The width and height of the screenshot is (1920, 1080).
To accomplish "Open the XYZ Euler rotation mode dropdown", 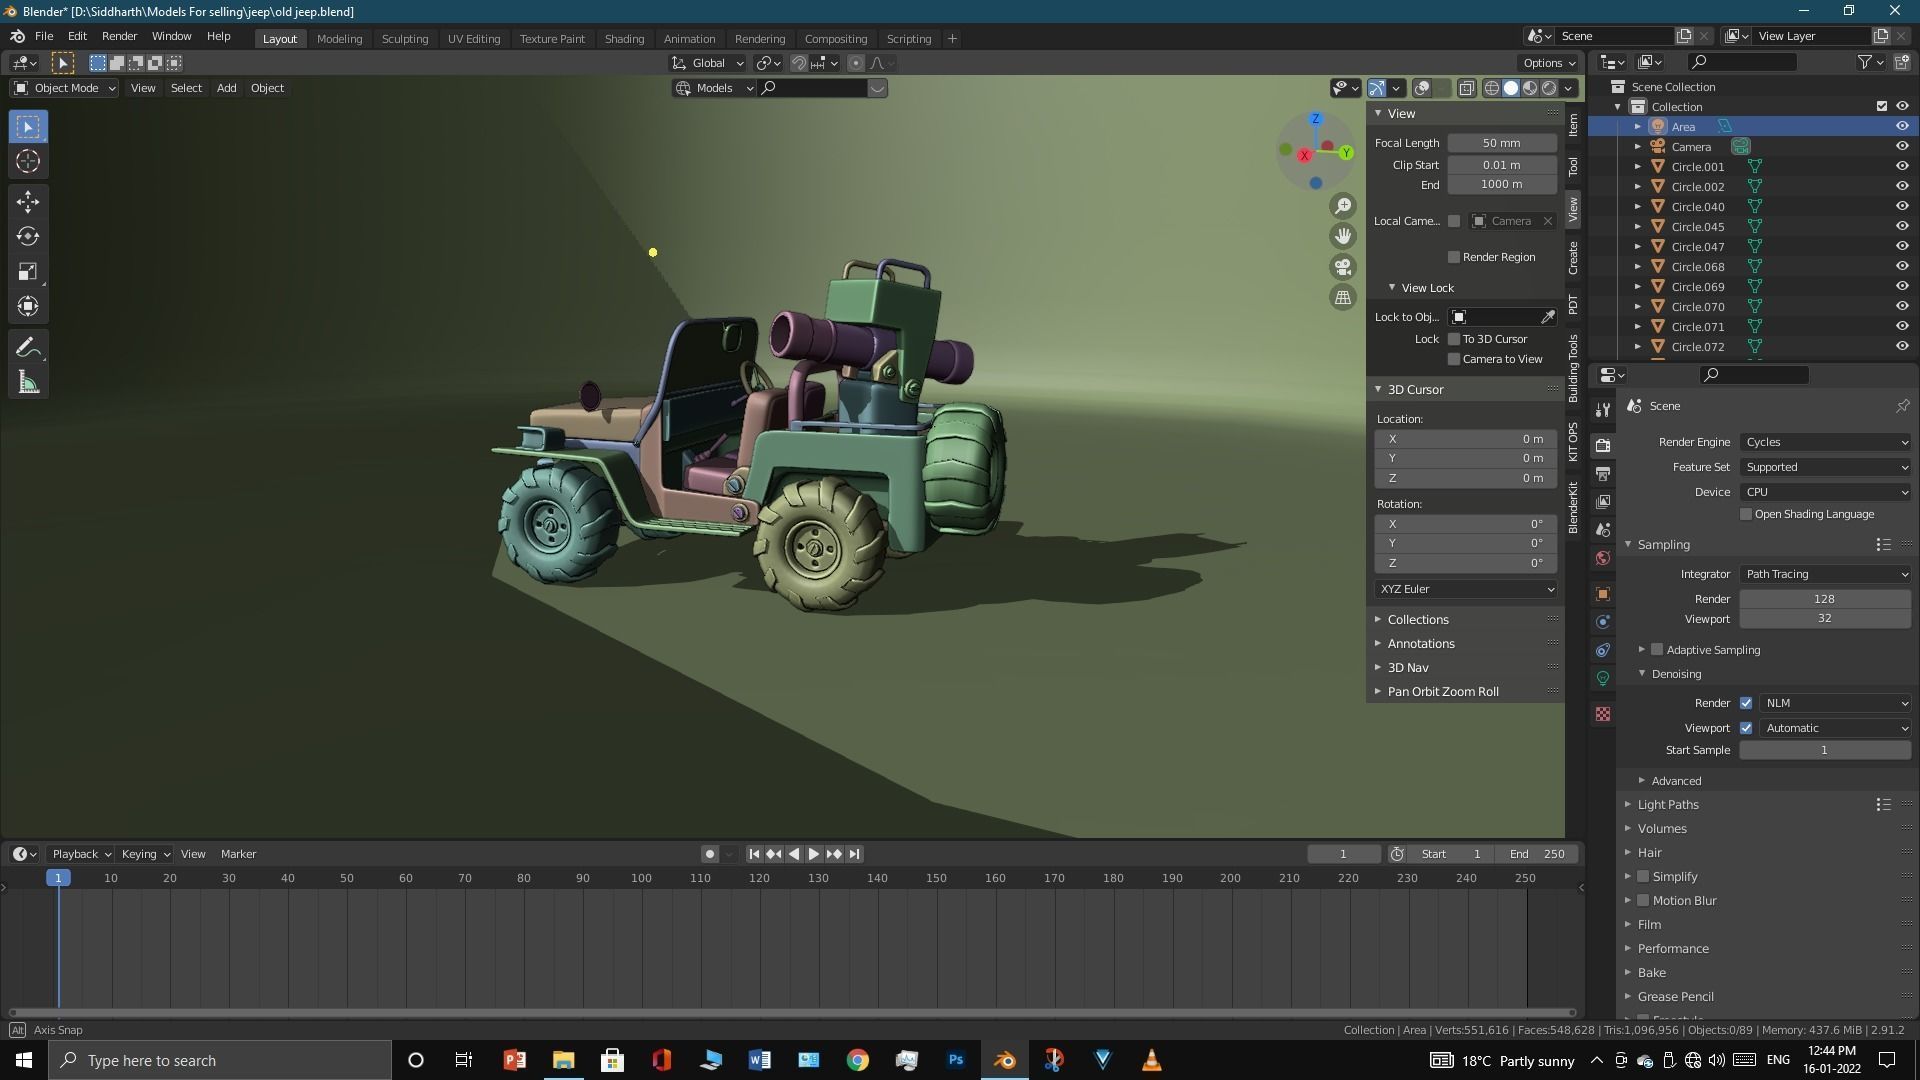I will [x=1466, y=589].
